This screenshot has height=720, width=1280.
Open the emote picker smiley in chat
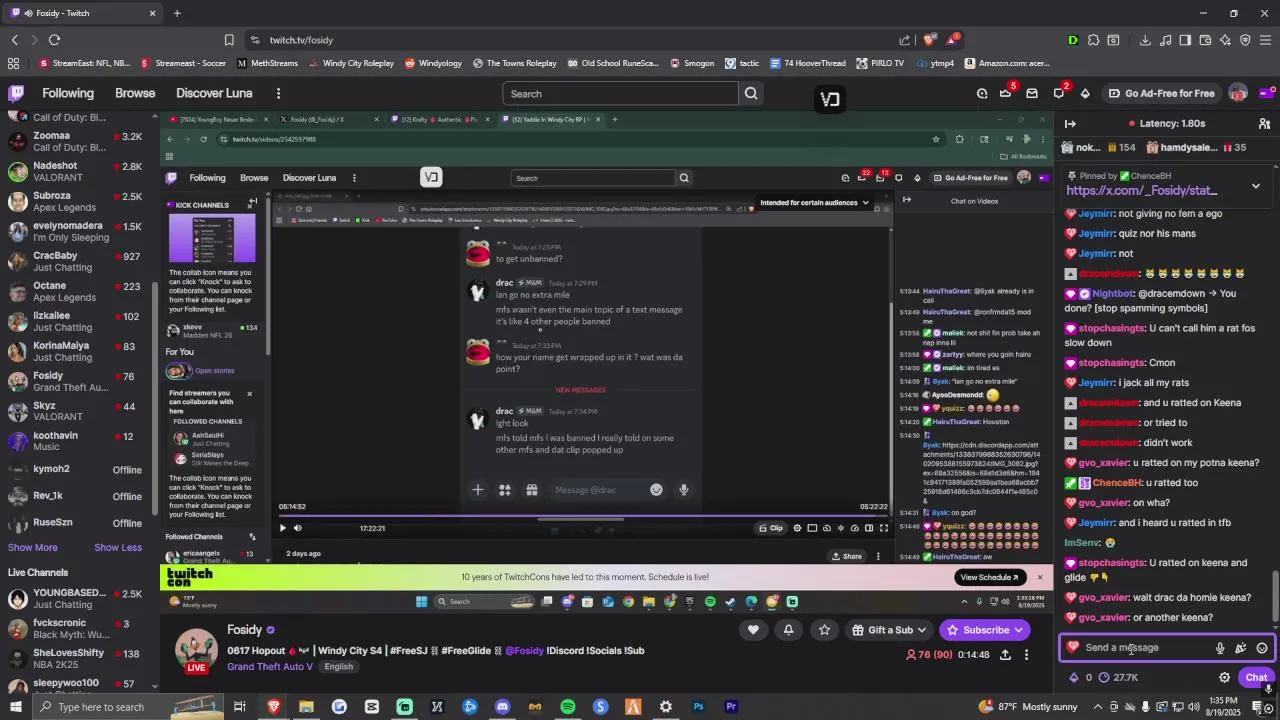(x=1262, y=648)
